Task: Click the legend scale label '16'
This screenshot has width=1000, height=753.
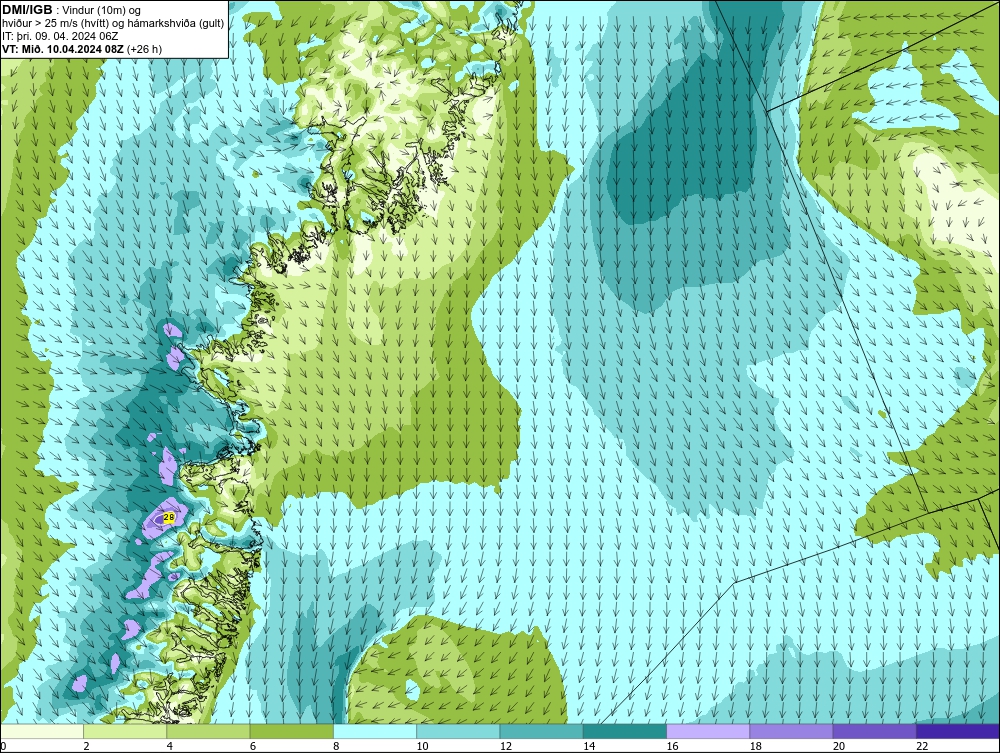Action: pos(672,747)
